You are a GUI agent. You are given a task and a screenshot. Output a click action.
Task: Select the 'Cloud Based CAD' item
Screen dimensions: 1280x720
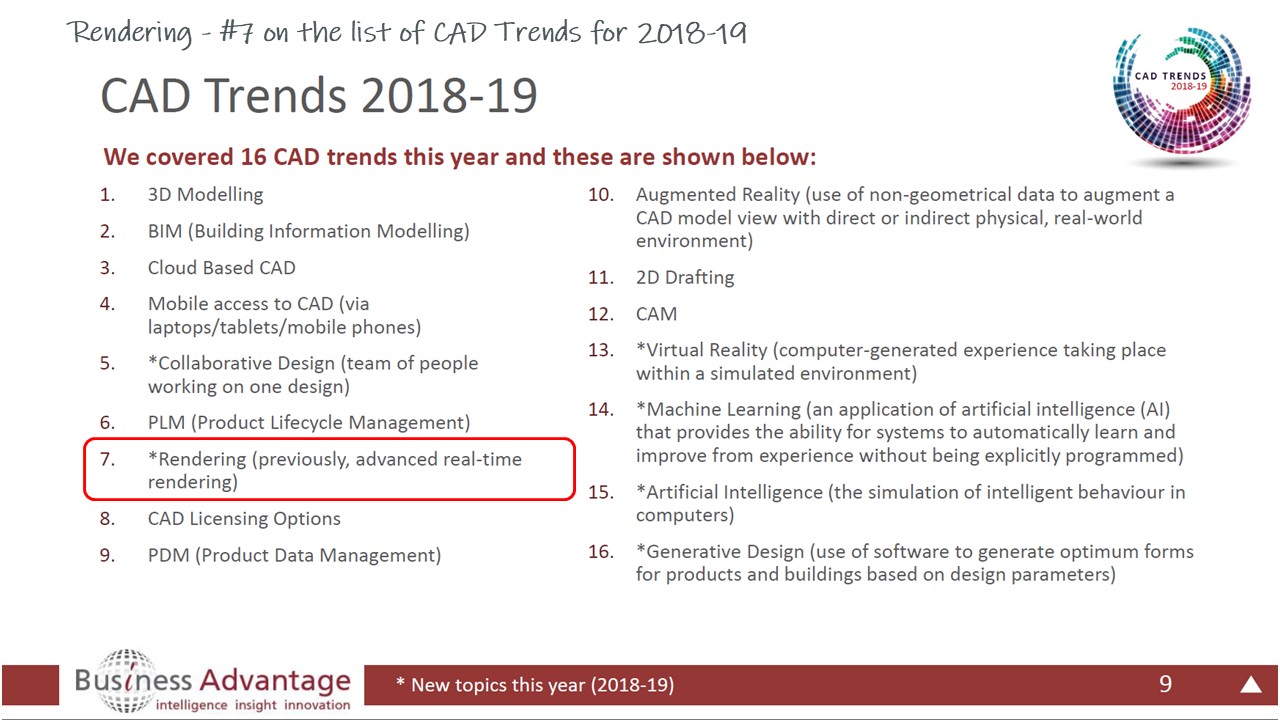tap(222, 268)
